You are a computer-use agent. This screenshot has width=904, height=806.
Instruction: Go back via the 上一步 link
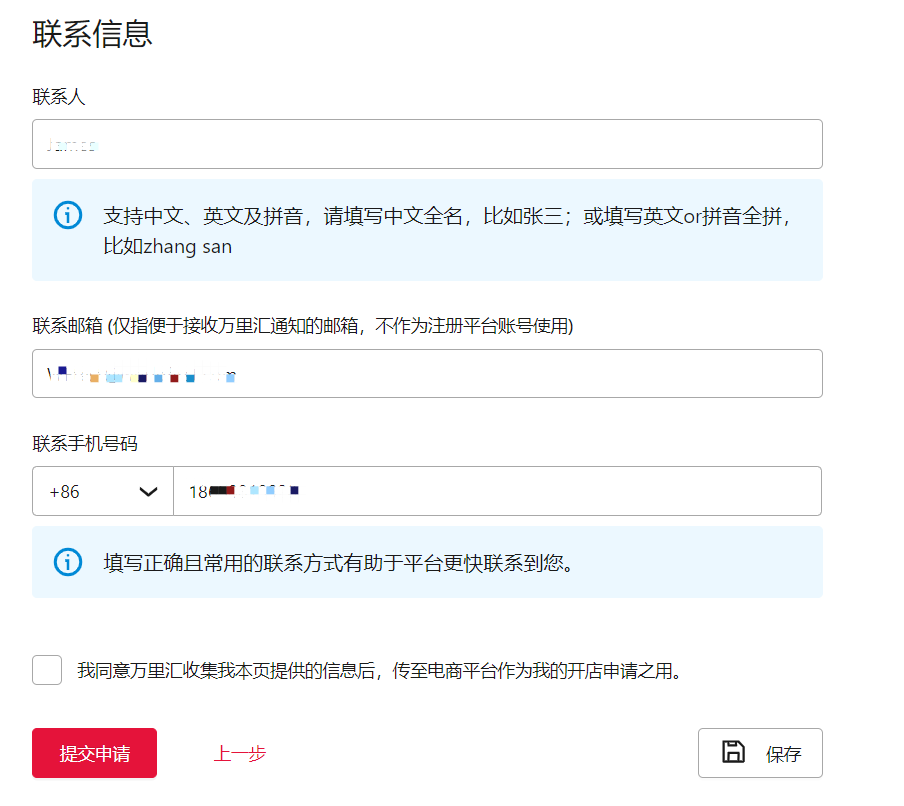[x=240, y=753]
